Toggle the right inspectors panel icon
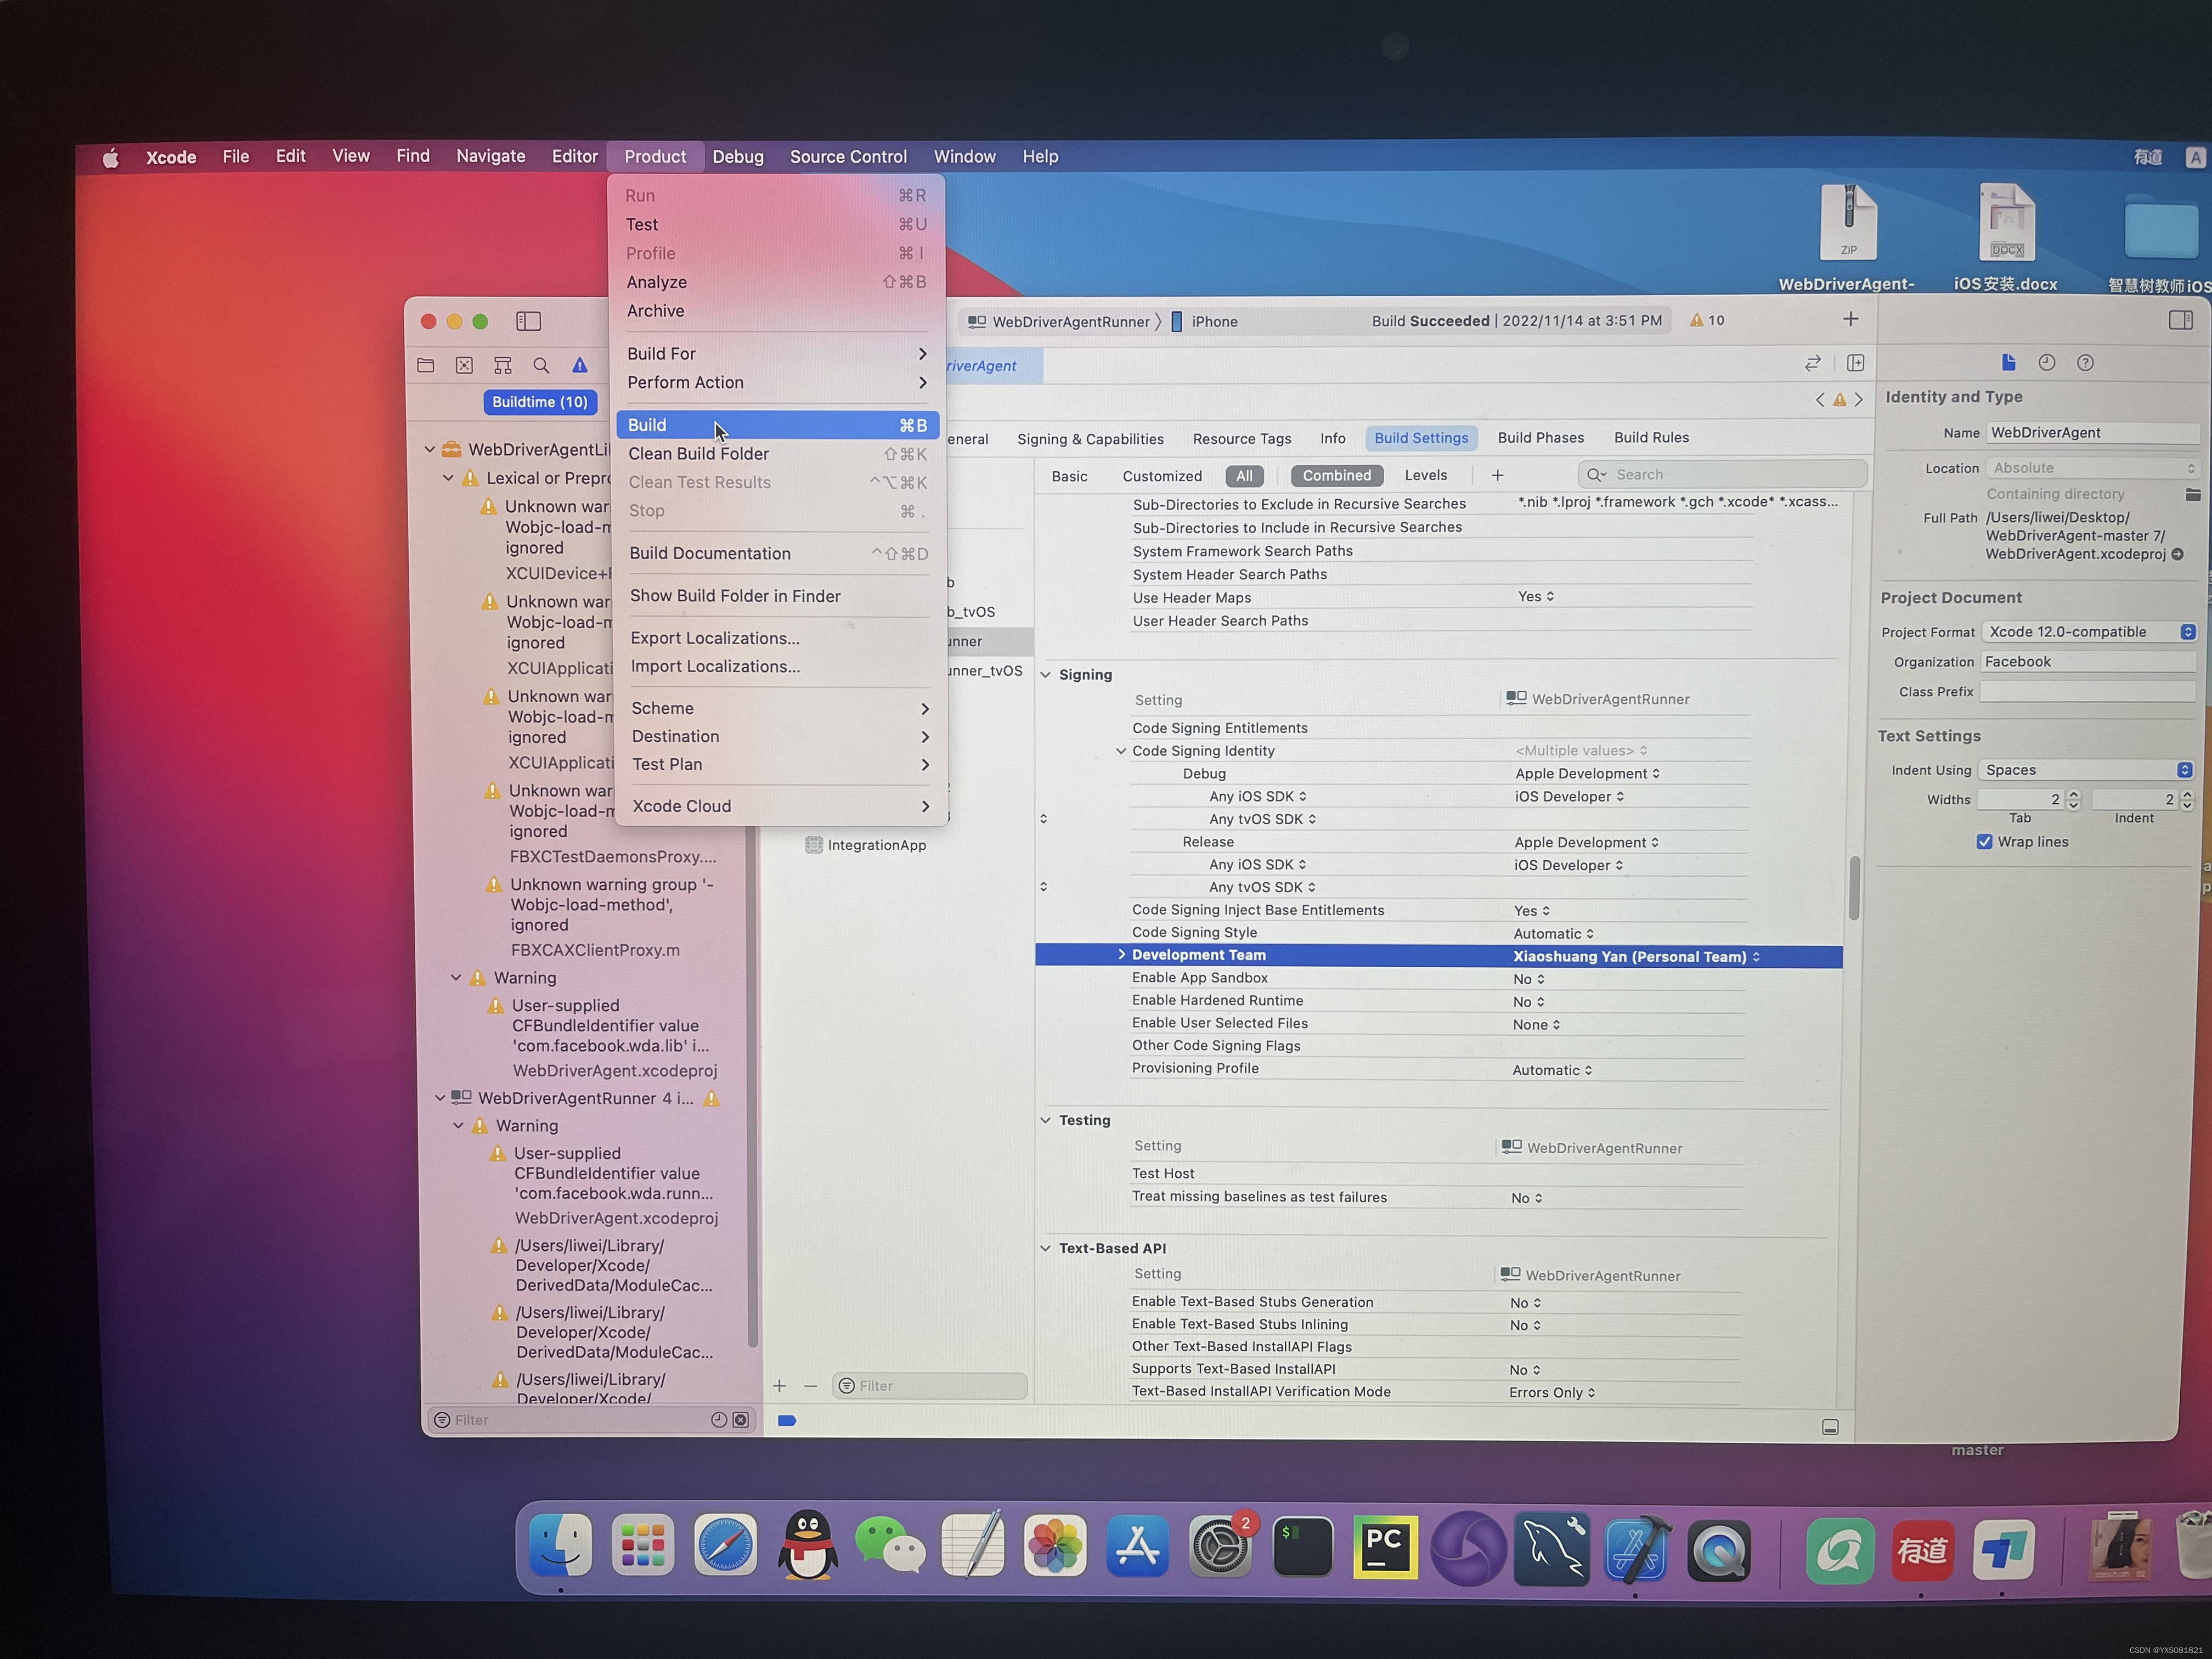Viewport: 2212px width, 1659px height. [x=2181, y=320]
